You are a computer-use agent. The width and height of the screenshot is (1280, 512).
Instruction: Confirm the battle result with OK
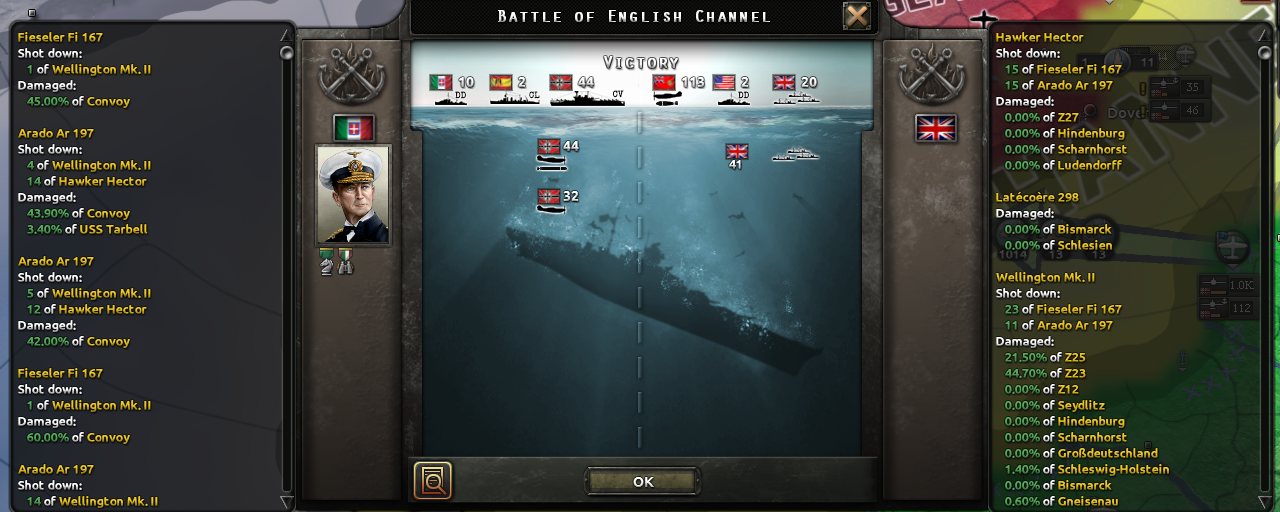[643, 481]
